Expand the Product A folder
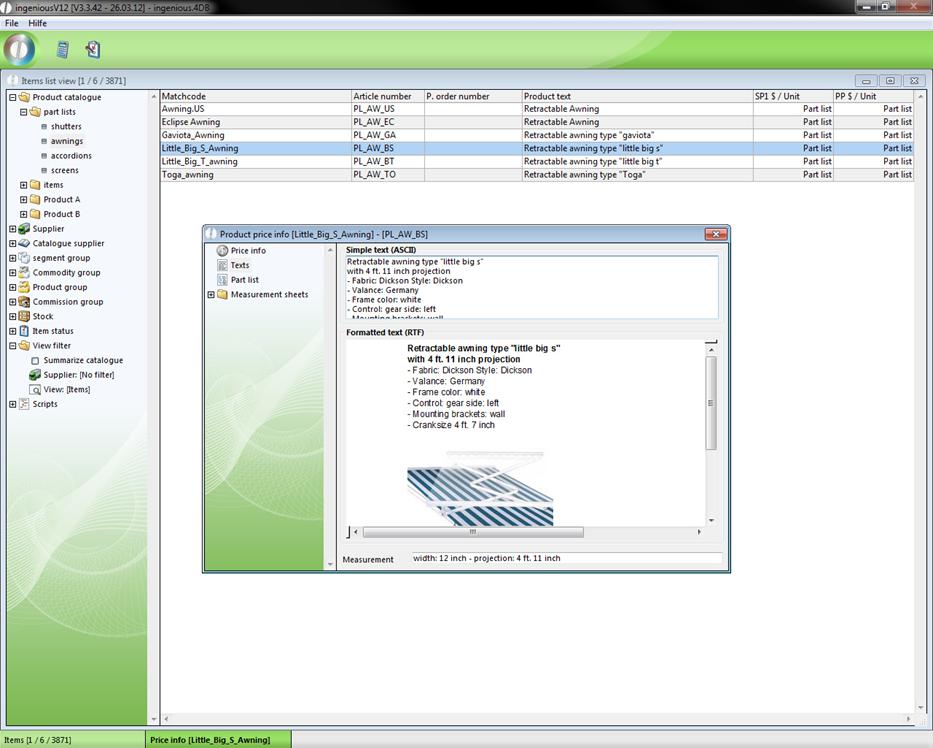This screenshot has height=748, width=933. pos(24,200)
